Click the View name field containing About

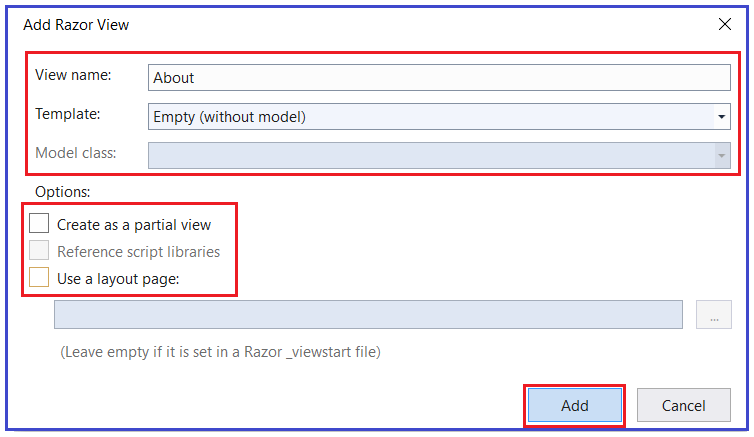click(x=439, y=78)
